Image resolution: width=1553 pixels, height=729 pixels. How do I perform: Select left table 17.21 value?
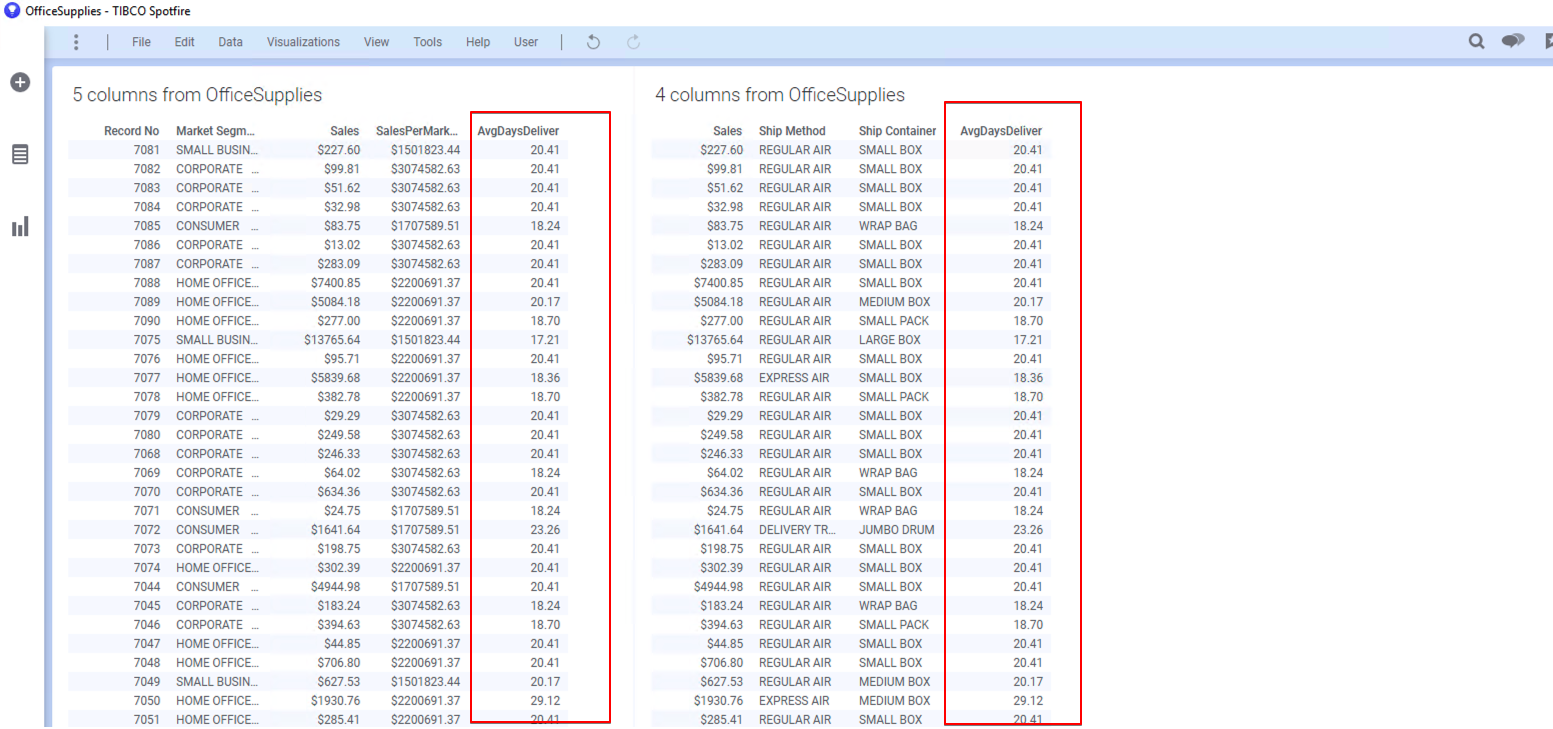pos(545,340)
